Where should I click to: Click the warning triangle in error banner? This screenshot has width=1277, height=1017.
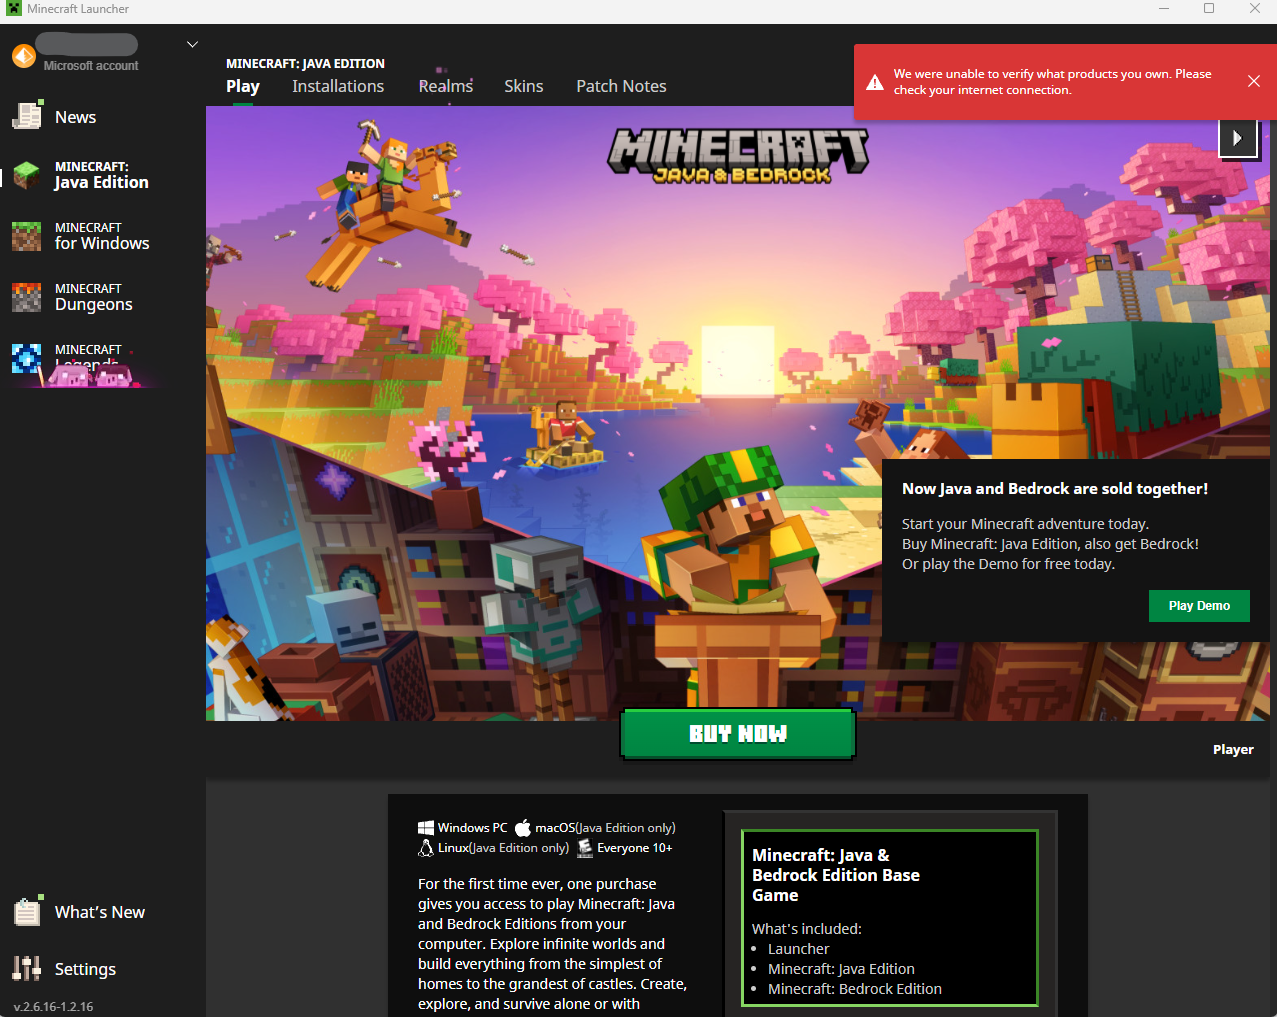click(875, 82)
